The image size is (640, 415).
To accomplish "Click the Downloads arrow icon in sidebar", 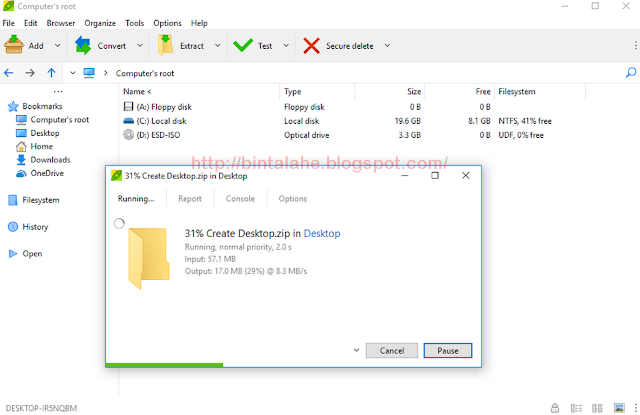I will 21,160.
